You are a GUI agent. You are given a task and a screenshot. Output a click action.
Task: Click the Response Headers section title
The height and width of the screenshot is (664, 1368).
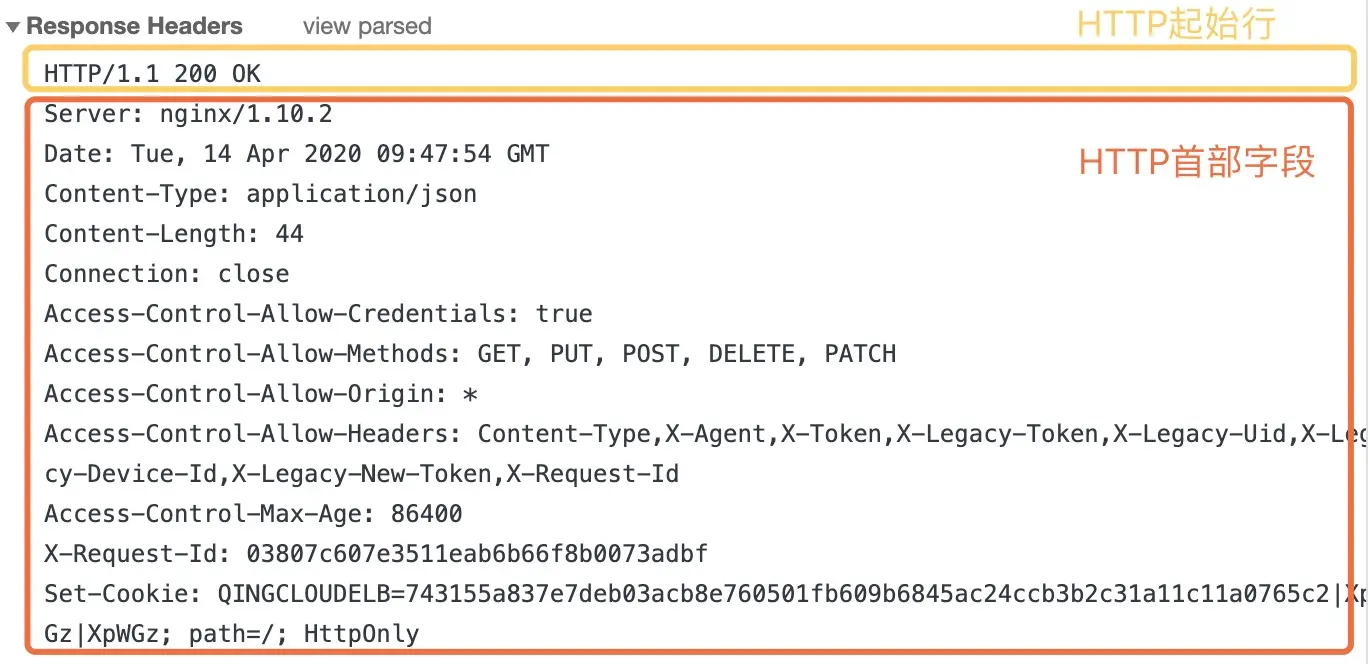pyautogui.click(x=134, y=27)
